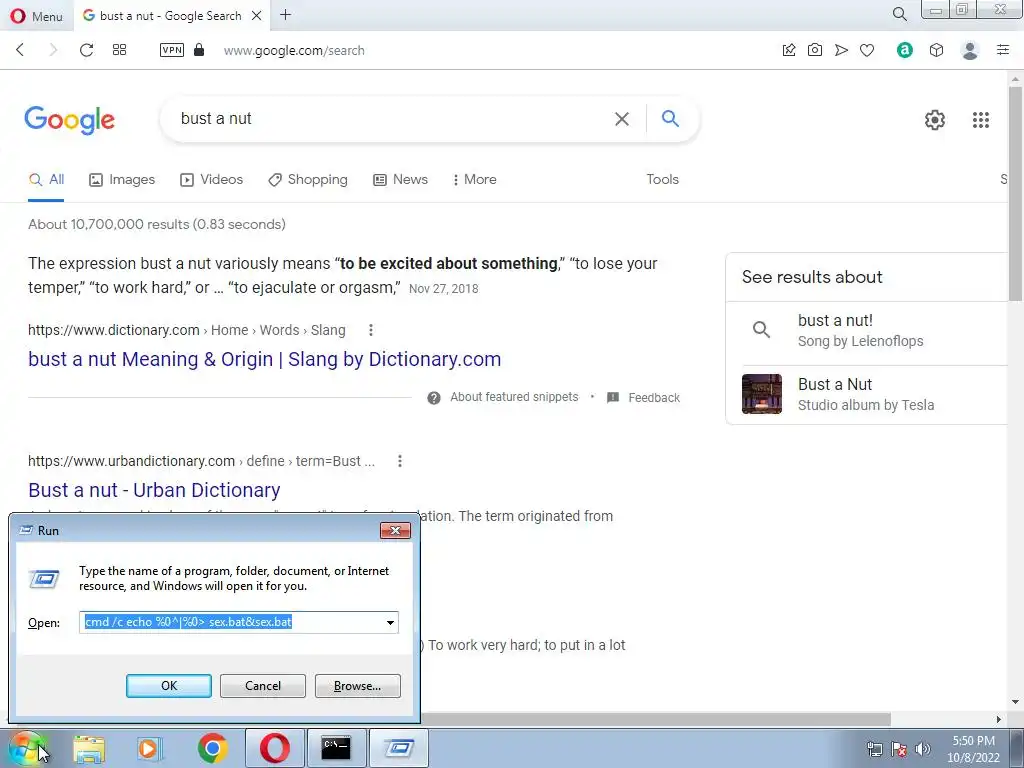Open Action Center flag tray icon
The width and height of the screenshot is (1024, 768).
tap(899, 749)
